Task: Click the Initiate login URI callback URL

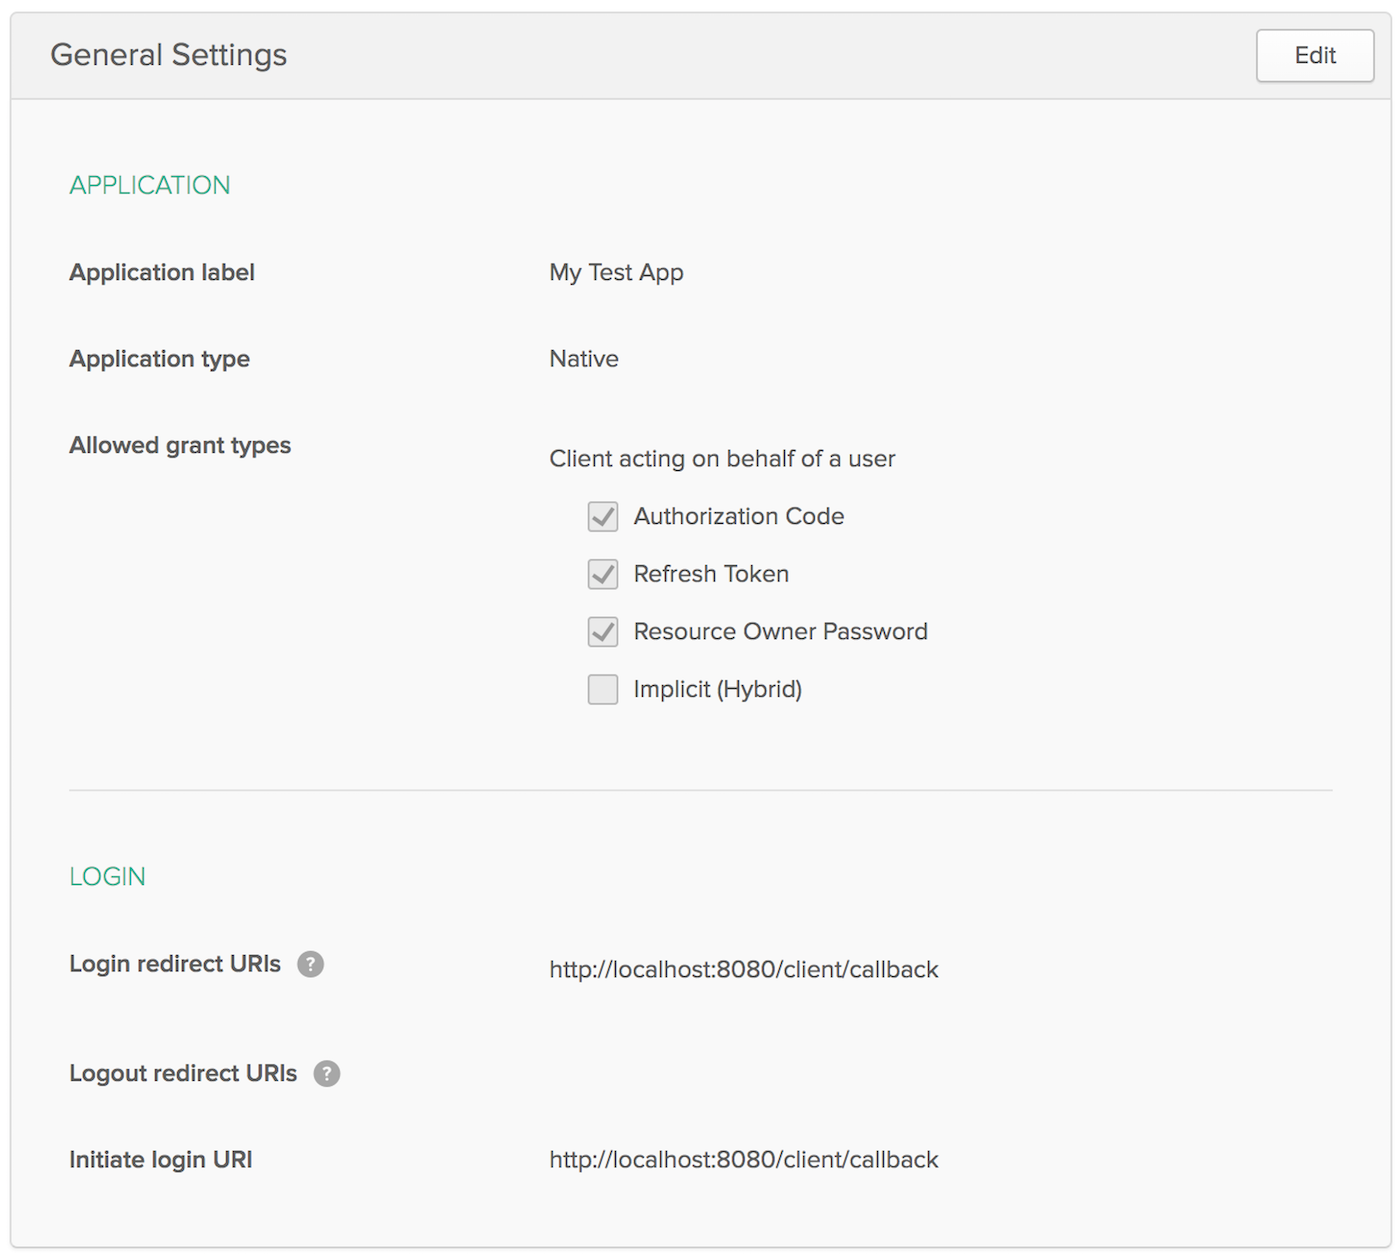Action: tap(743, 1160)
